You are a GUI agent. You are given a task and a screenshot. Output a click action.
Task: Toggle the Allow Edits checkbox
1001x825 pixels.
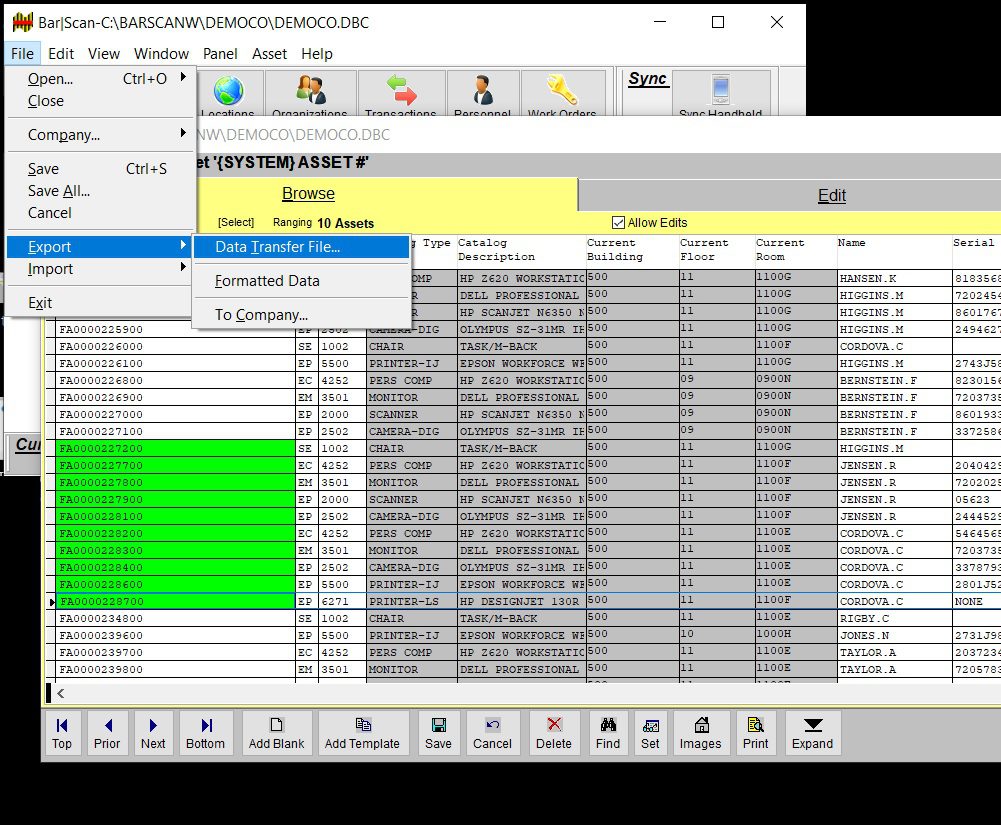click(618, 222)
